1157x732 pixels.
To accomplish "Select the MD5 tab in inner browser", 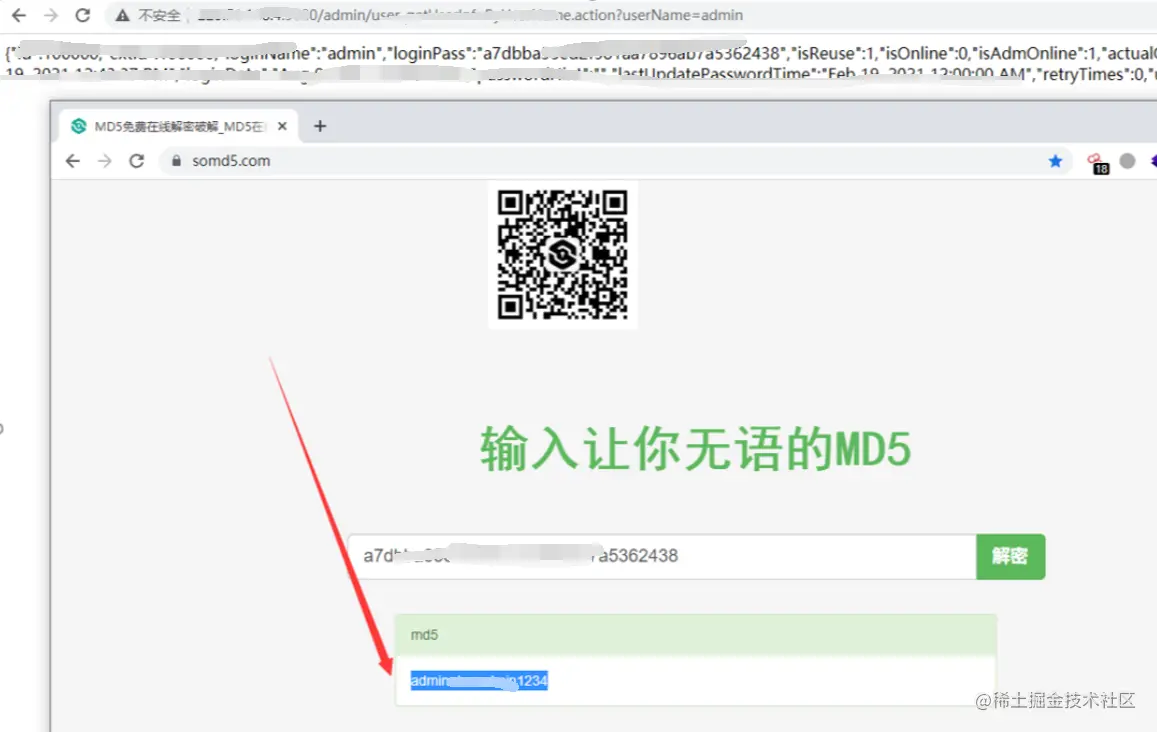I will point(179,126).
